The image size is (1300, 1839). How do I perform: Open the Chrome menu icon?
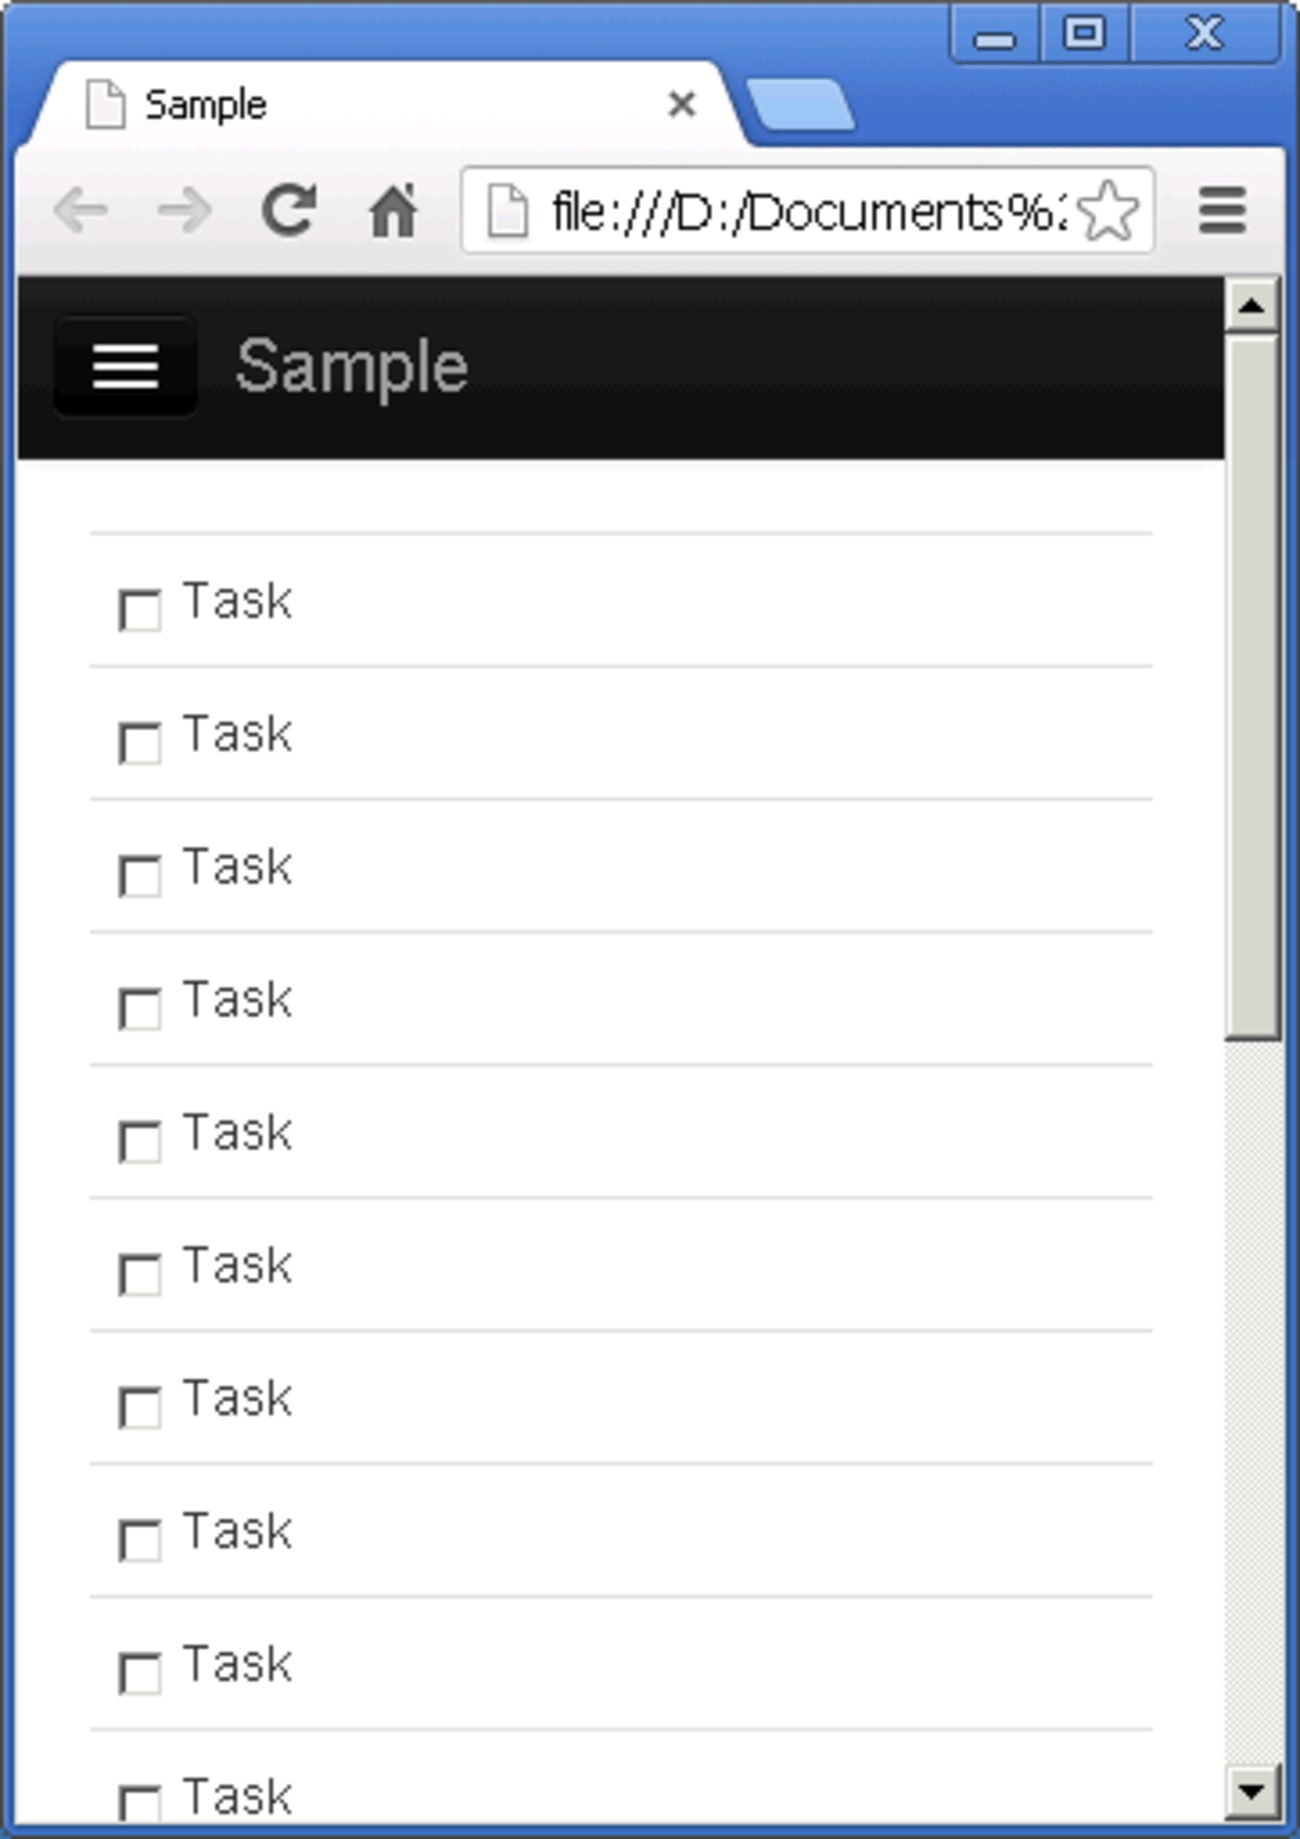coord(1222,211)
